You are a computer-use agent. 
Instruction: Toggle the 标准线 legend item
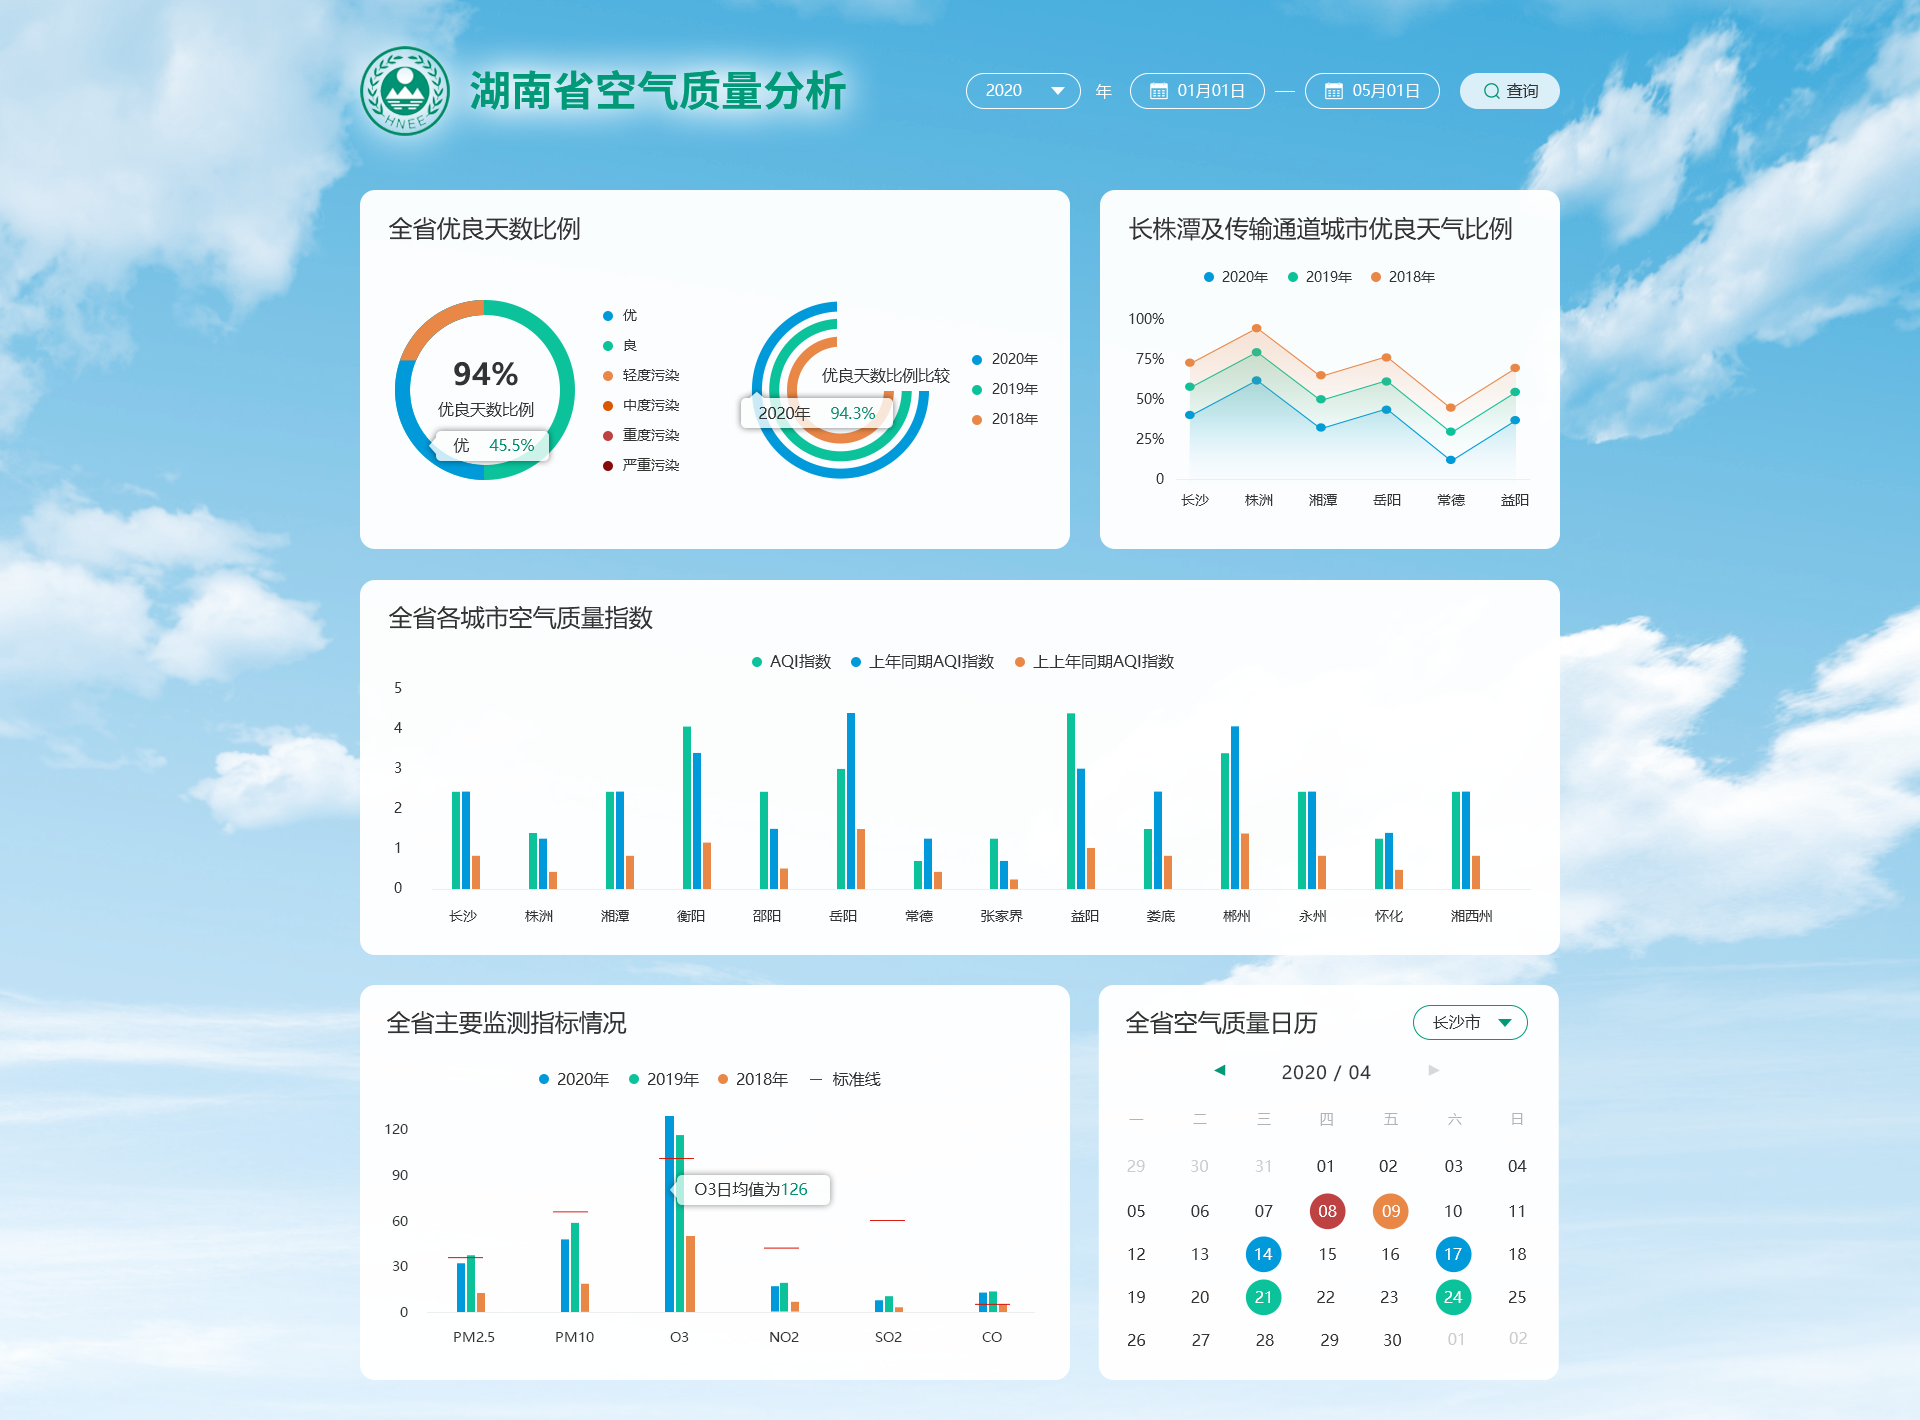(845, 1080)
